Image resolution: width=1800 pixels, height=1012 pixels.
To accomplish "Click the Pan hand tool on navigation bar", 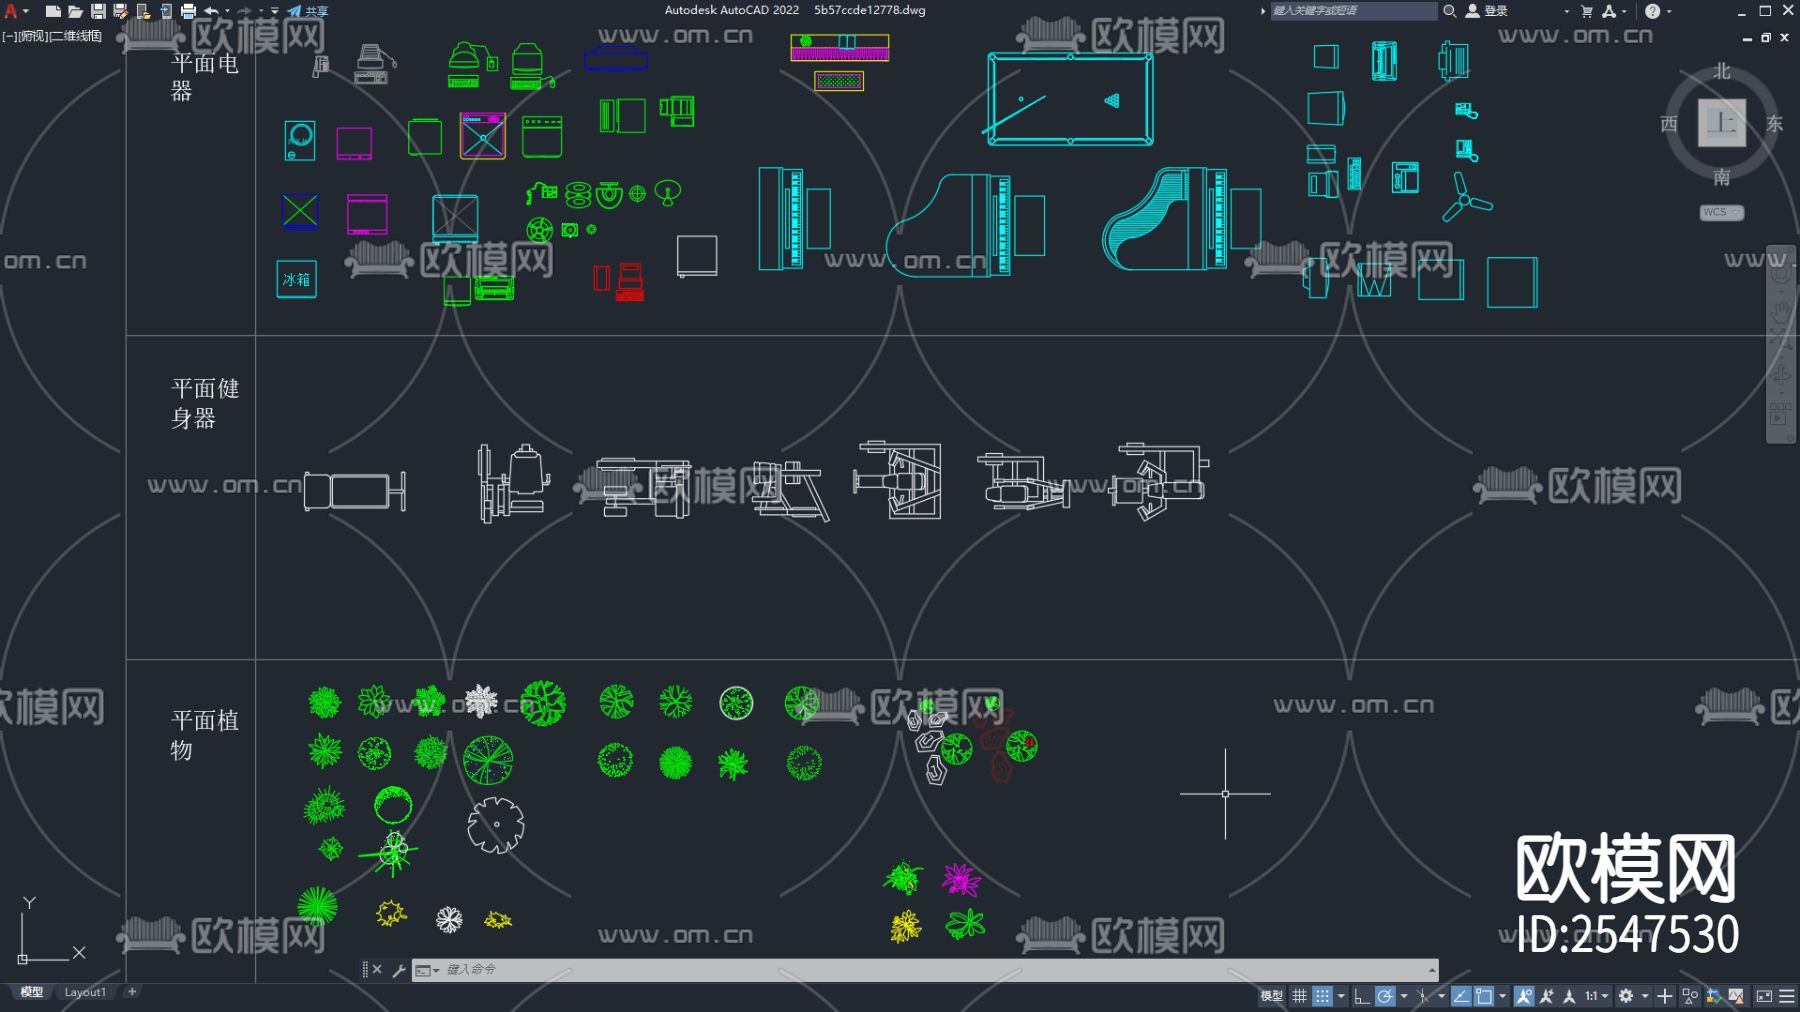I will (1781, 313).
